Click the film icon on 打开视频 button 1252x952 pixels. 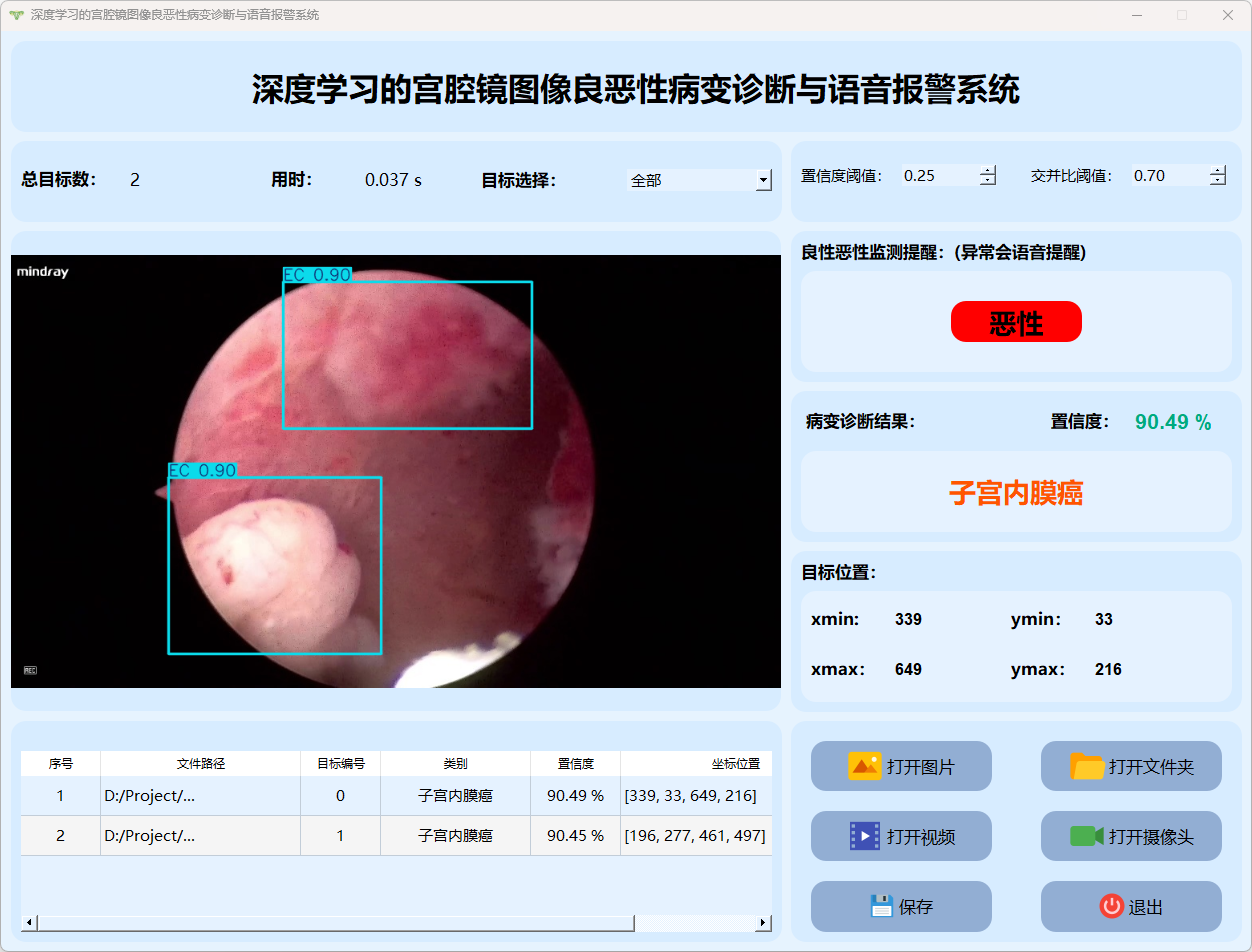click(x=864, y=836)
